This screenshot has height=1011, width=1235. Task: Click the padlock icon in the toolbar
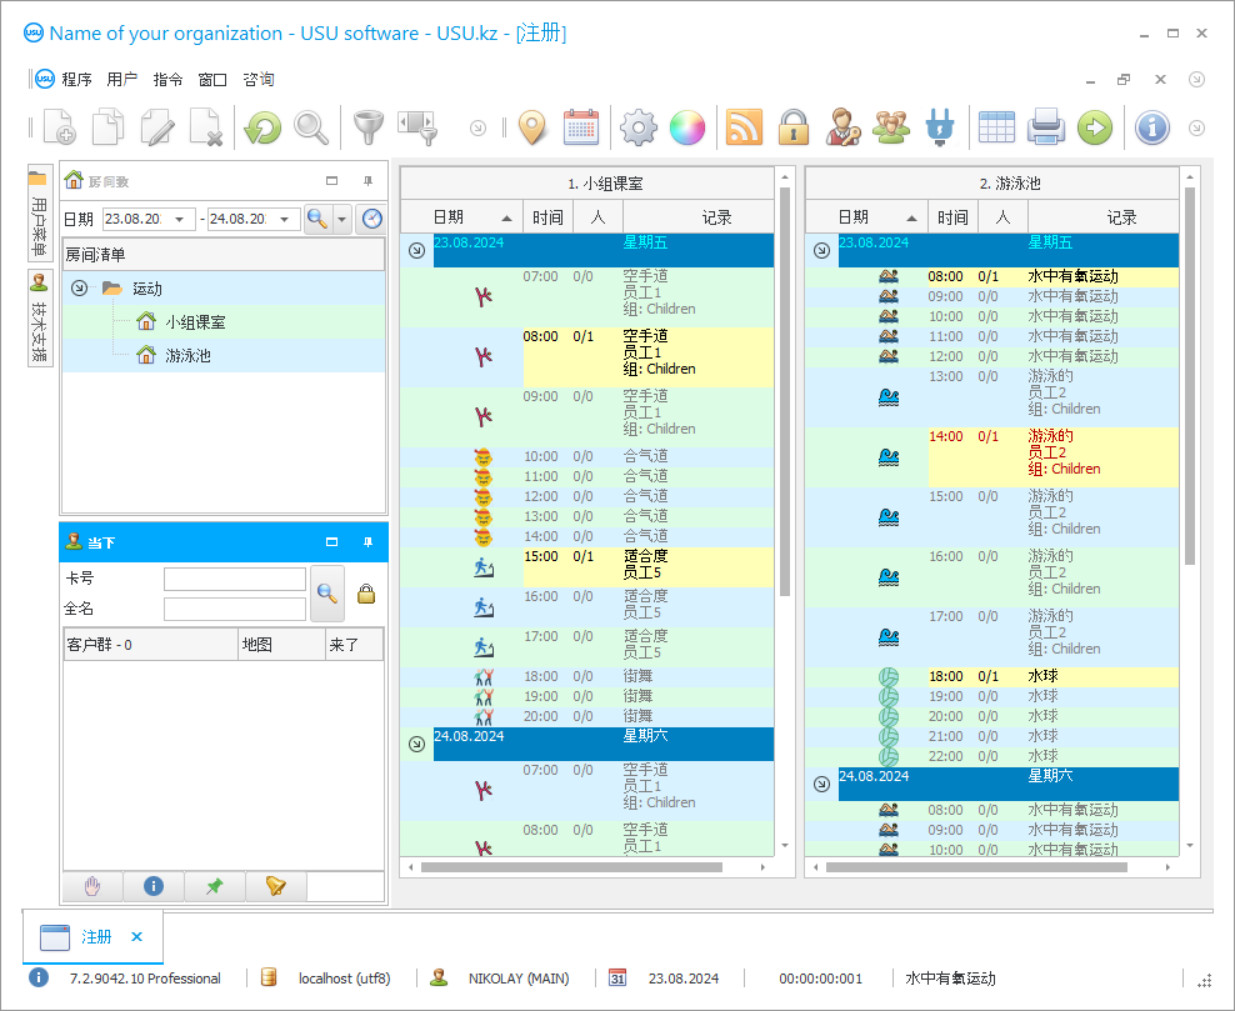(794, 128)
